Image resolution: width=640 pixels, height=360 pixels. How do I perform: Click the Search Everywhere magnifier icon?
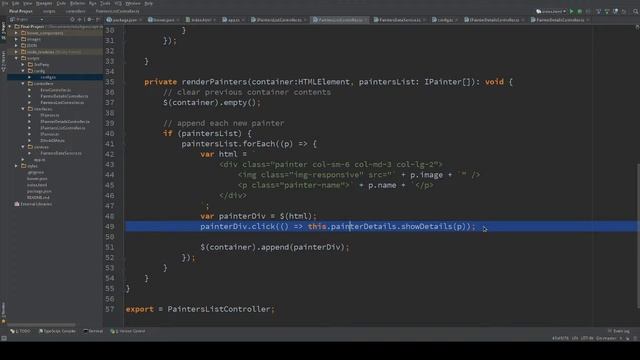point(636,11)
